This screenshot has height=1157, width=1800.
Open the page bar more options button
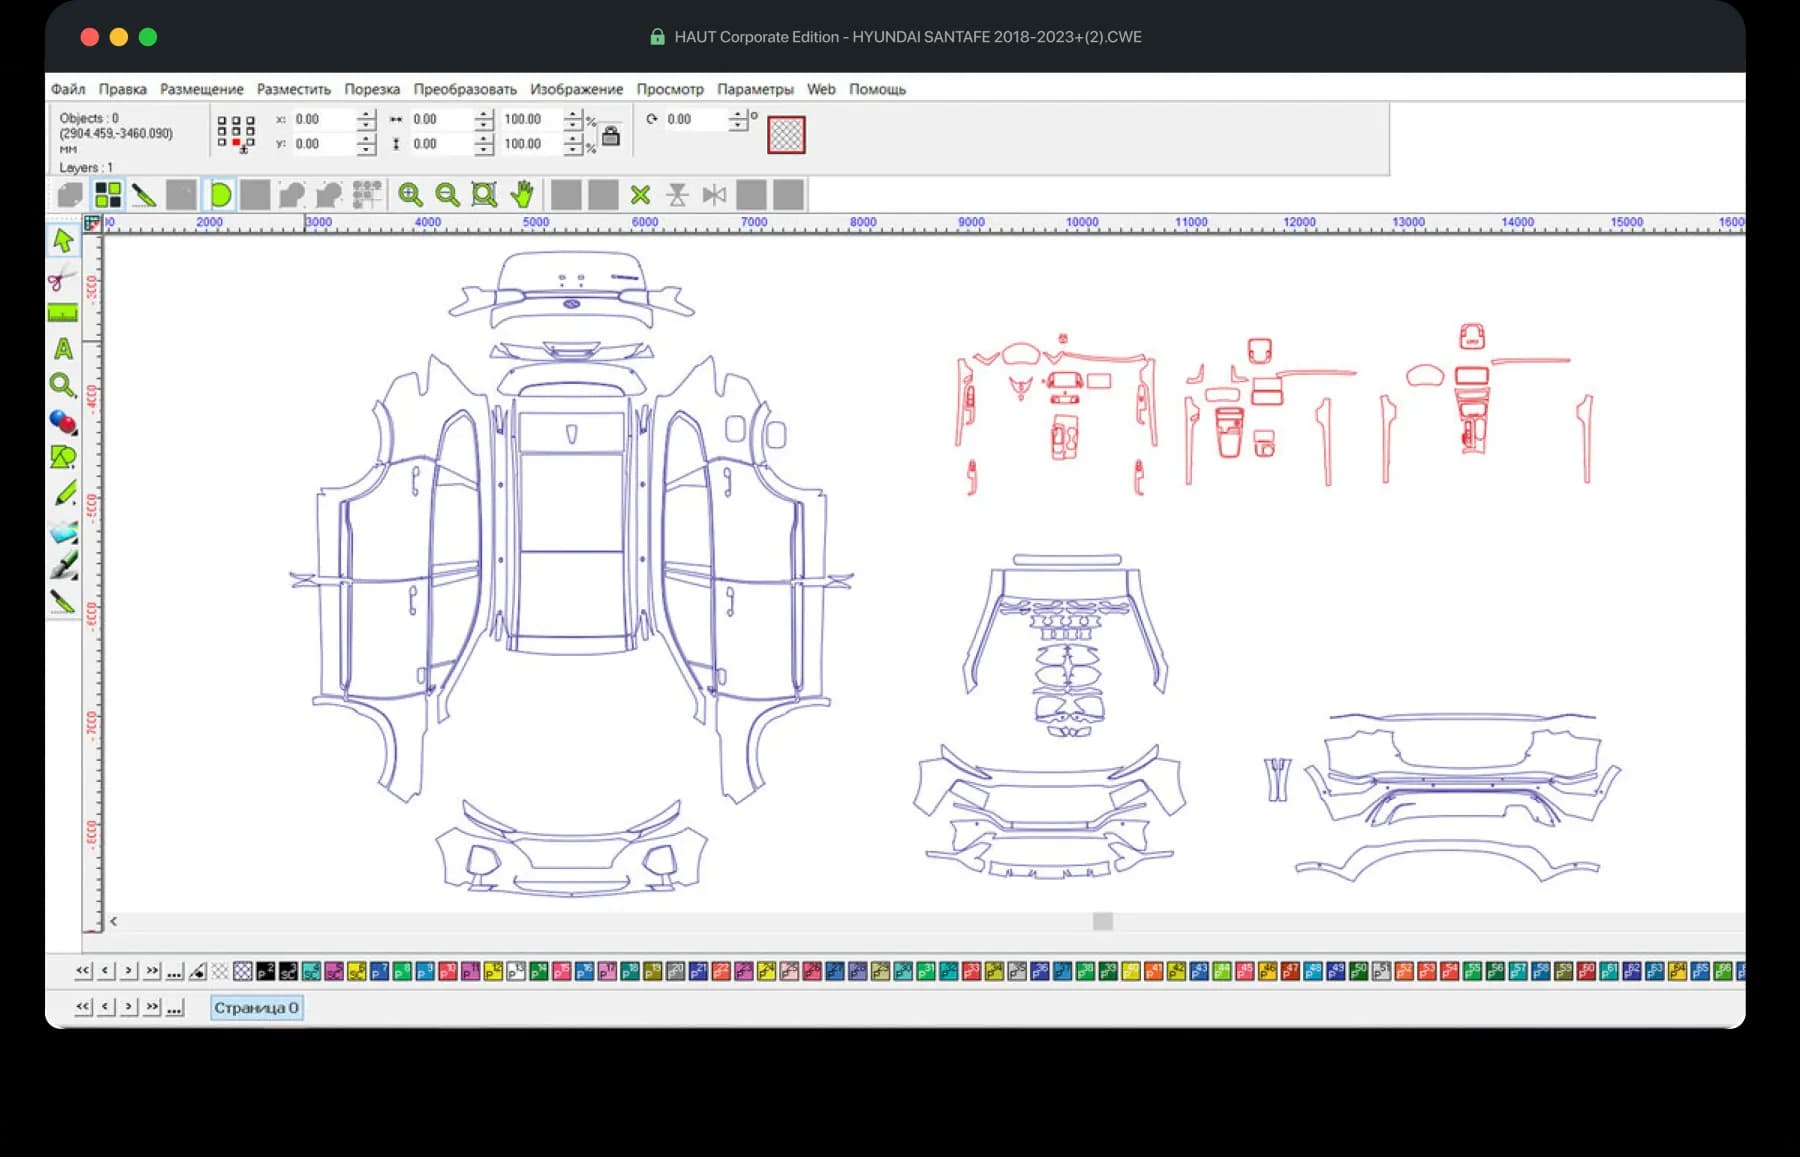175,1007
